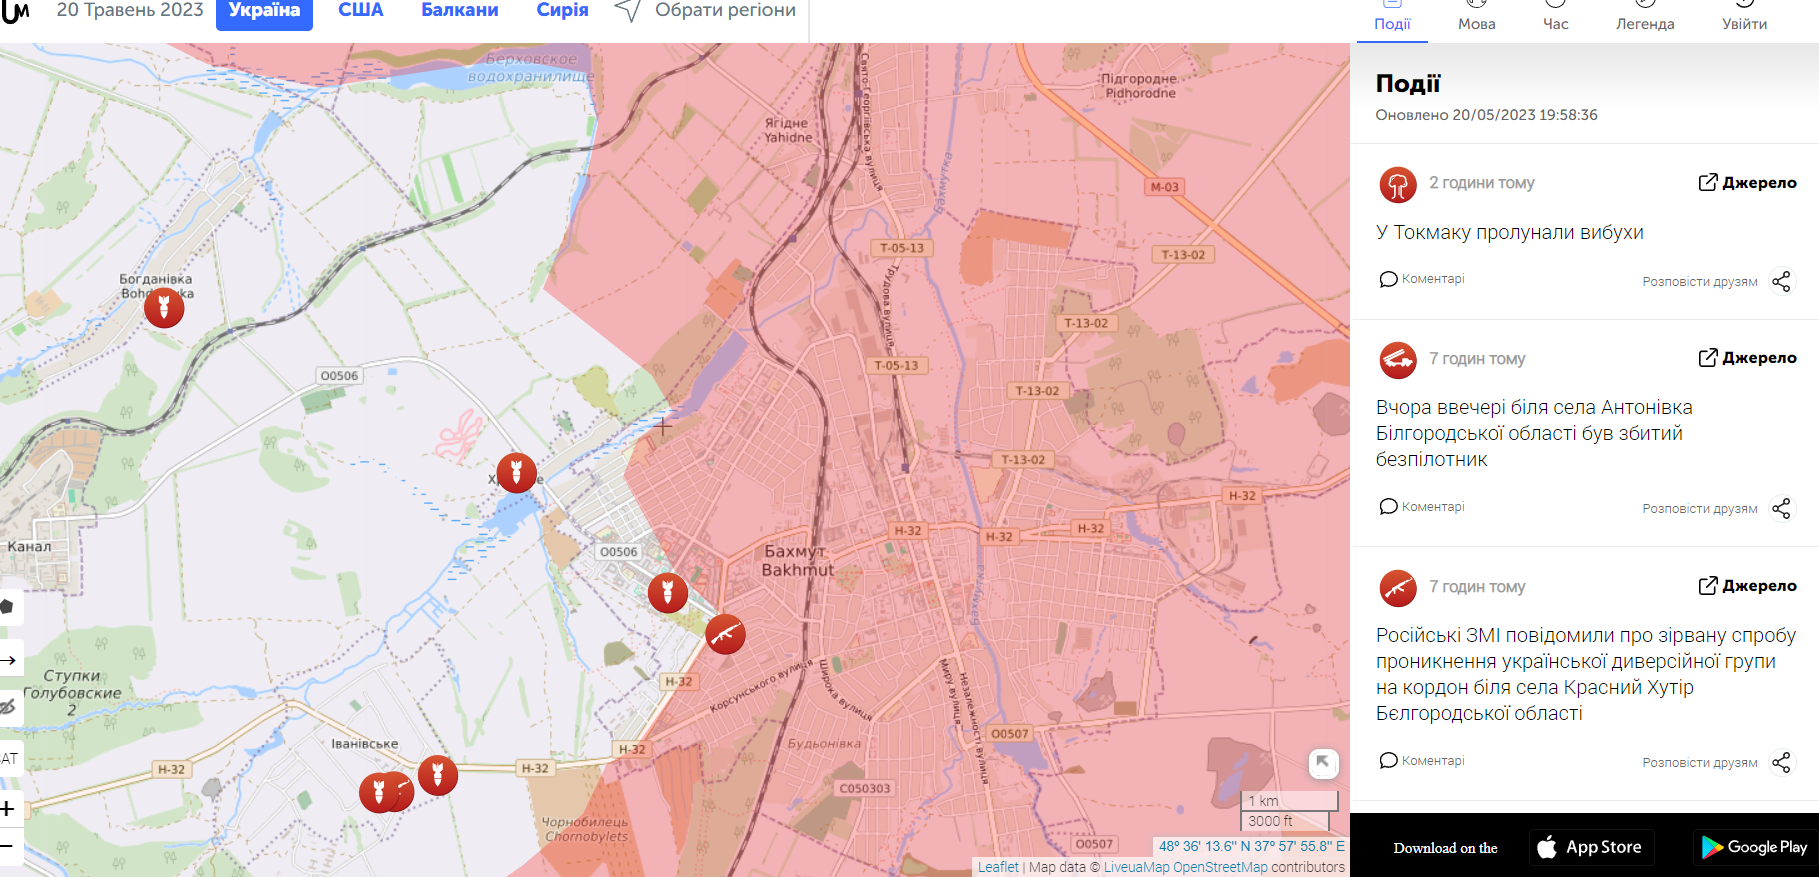
Task: Collapse the map fullscreen arrow button
Action: 1323,763
